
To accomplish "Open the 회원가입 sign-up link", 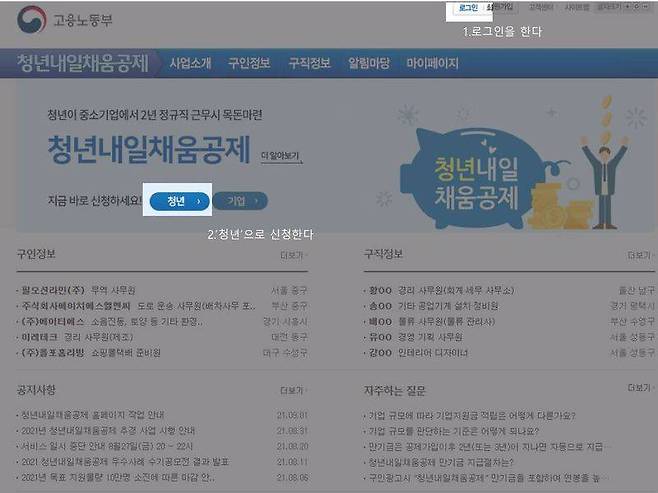I will pyautogui.click(x=500, y=7).
